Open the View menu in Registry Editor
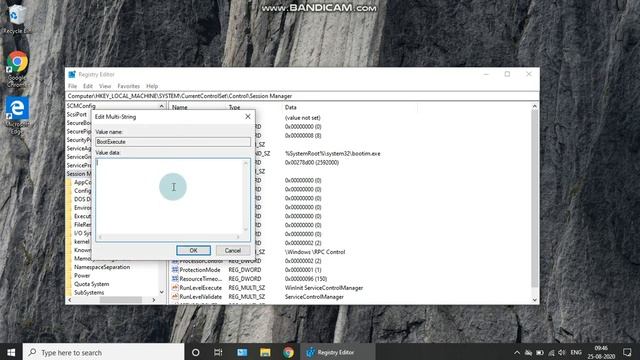The image size is (640, 360). (105, 86)
